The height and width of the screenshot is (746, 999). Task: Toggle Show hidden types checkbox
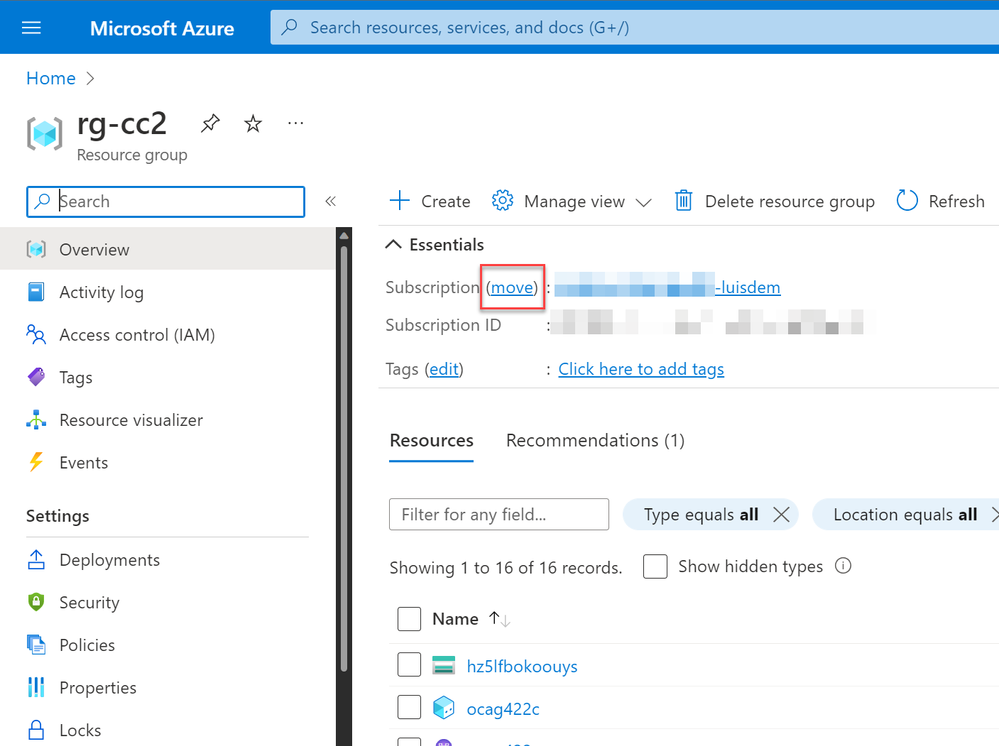tap(655, 566)
